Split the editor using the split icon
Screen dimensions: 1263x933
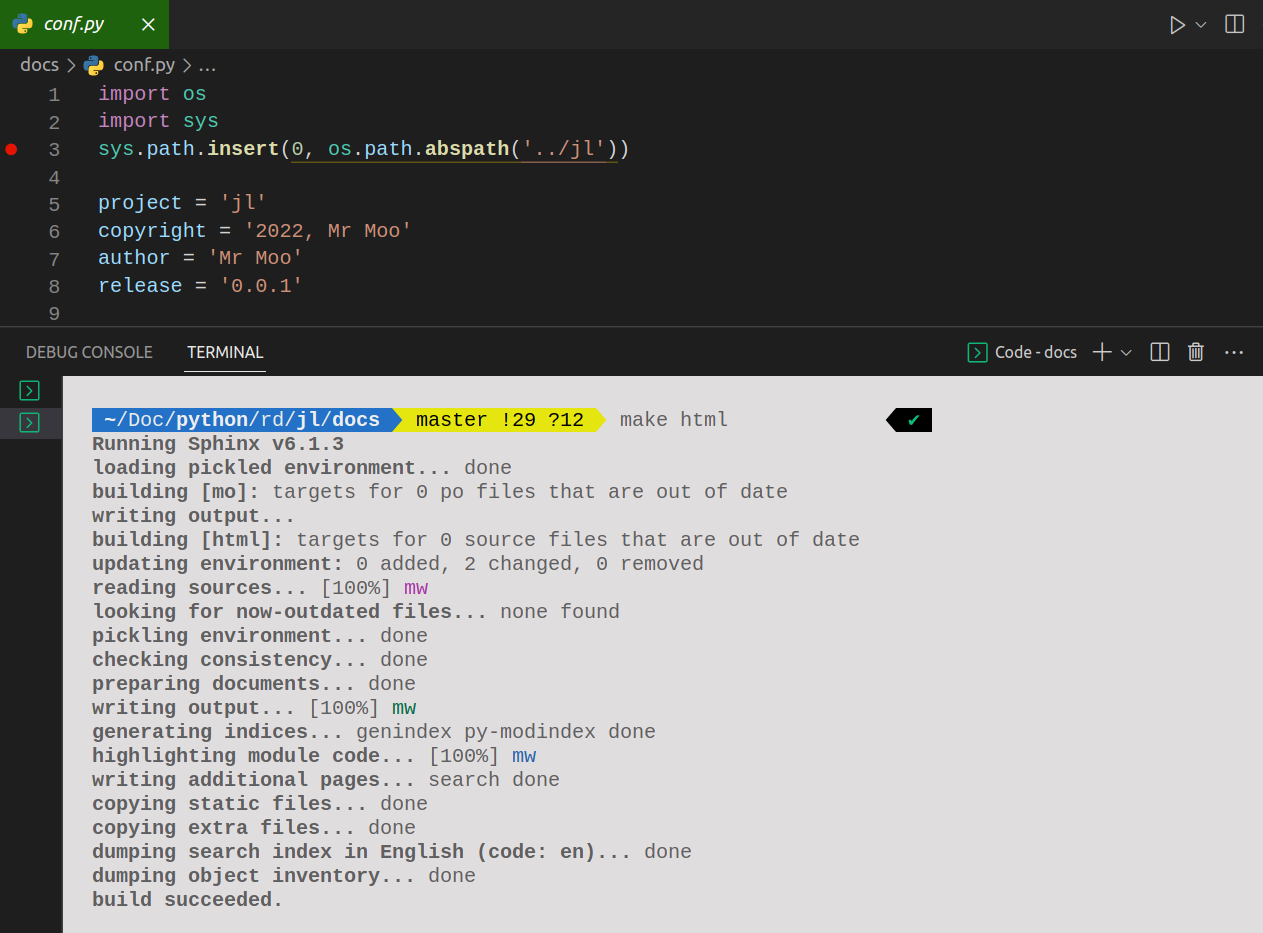[1234, 24]
